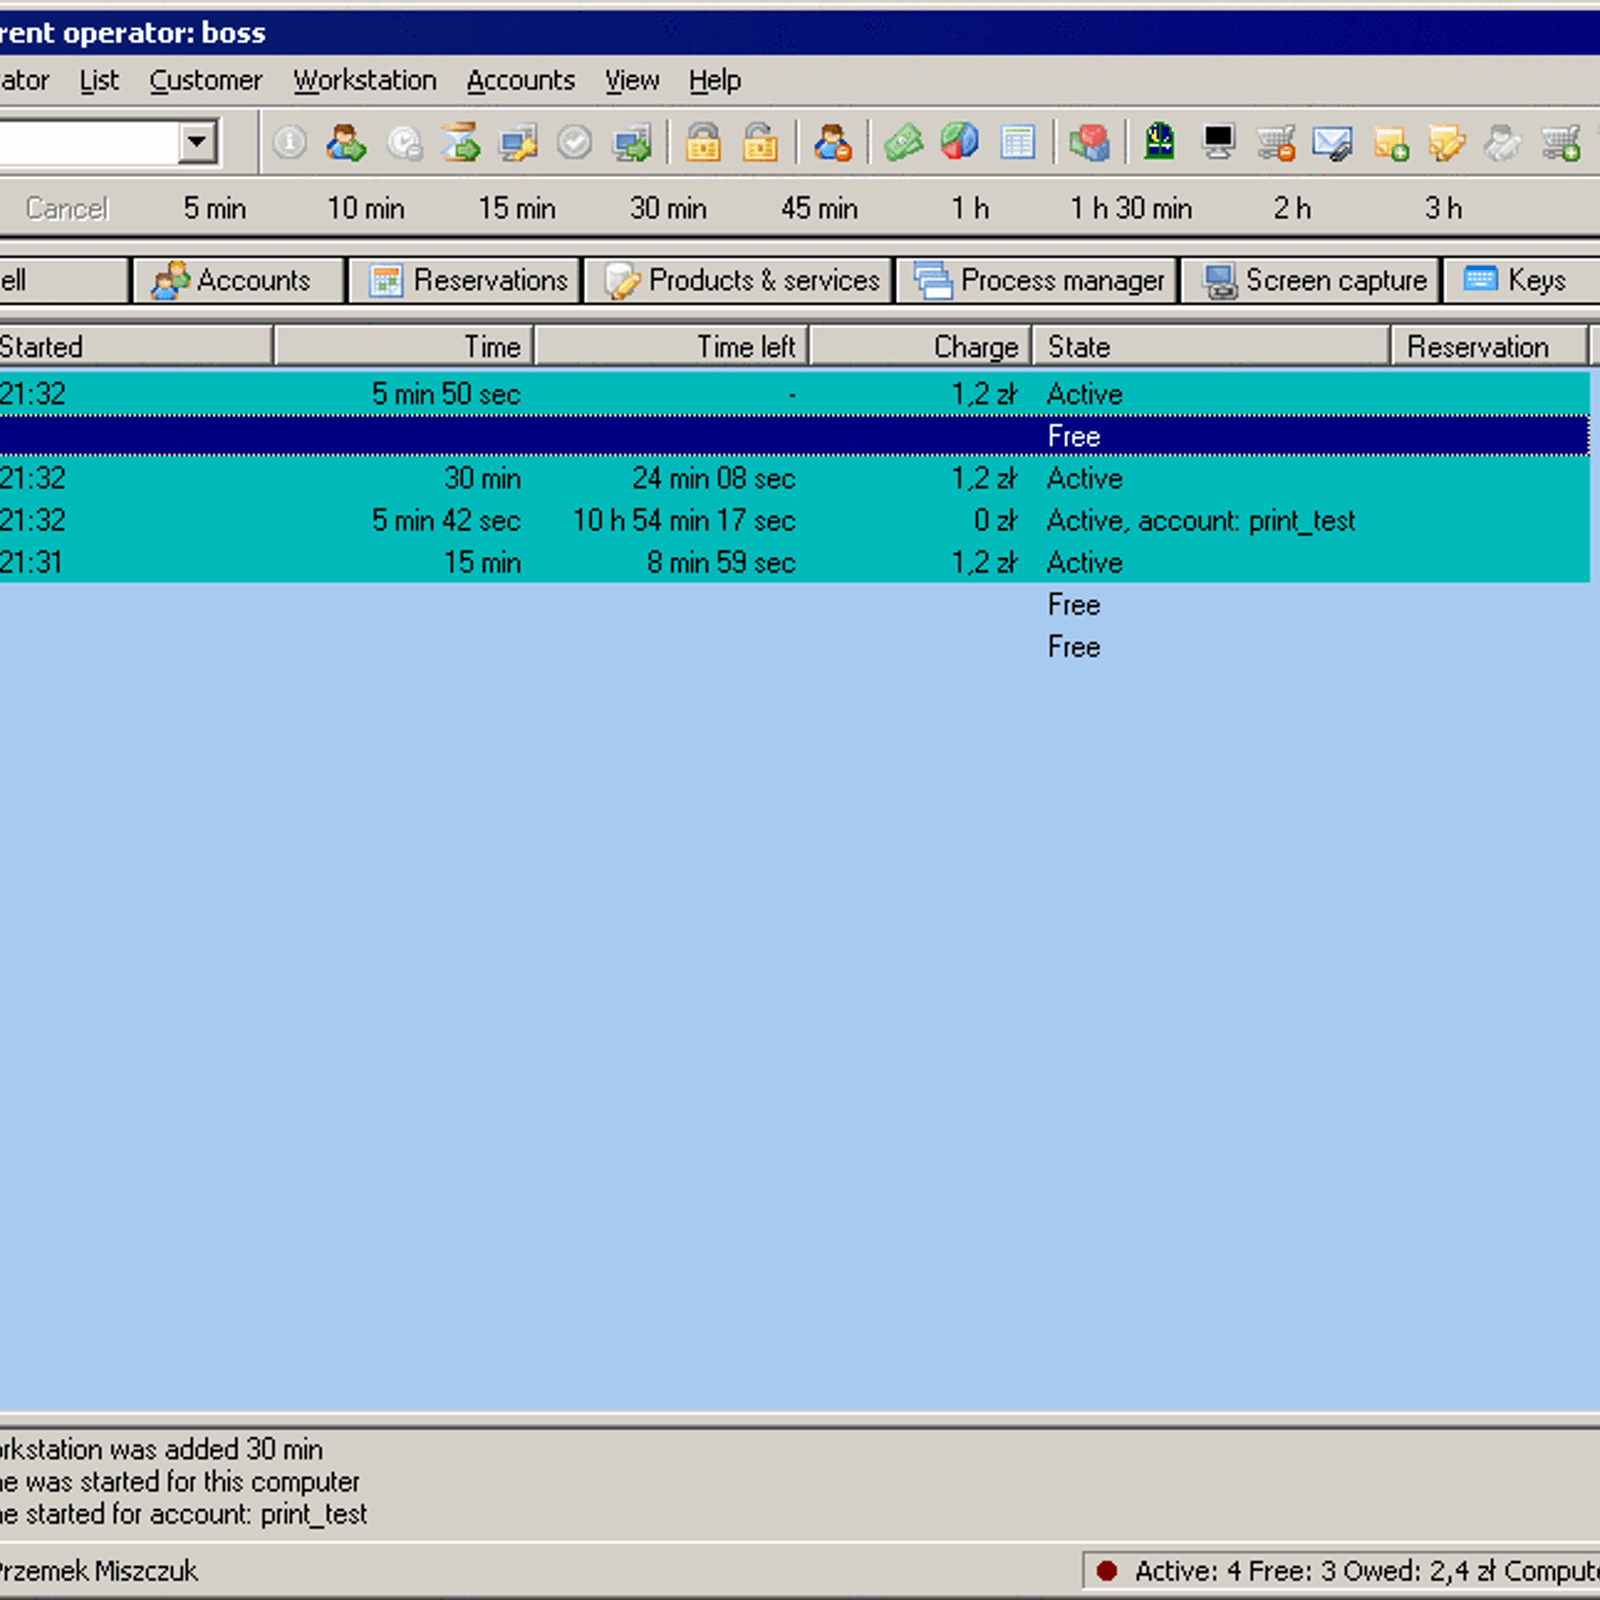
Task: Select the row with 24 min 08 sec left
Action: point(795,478)
